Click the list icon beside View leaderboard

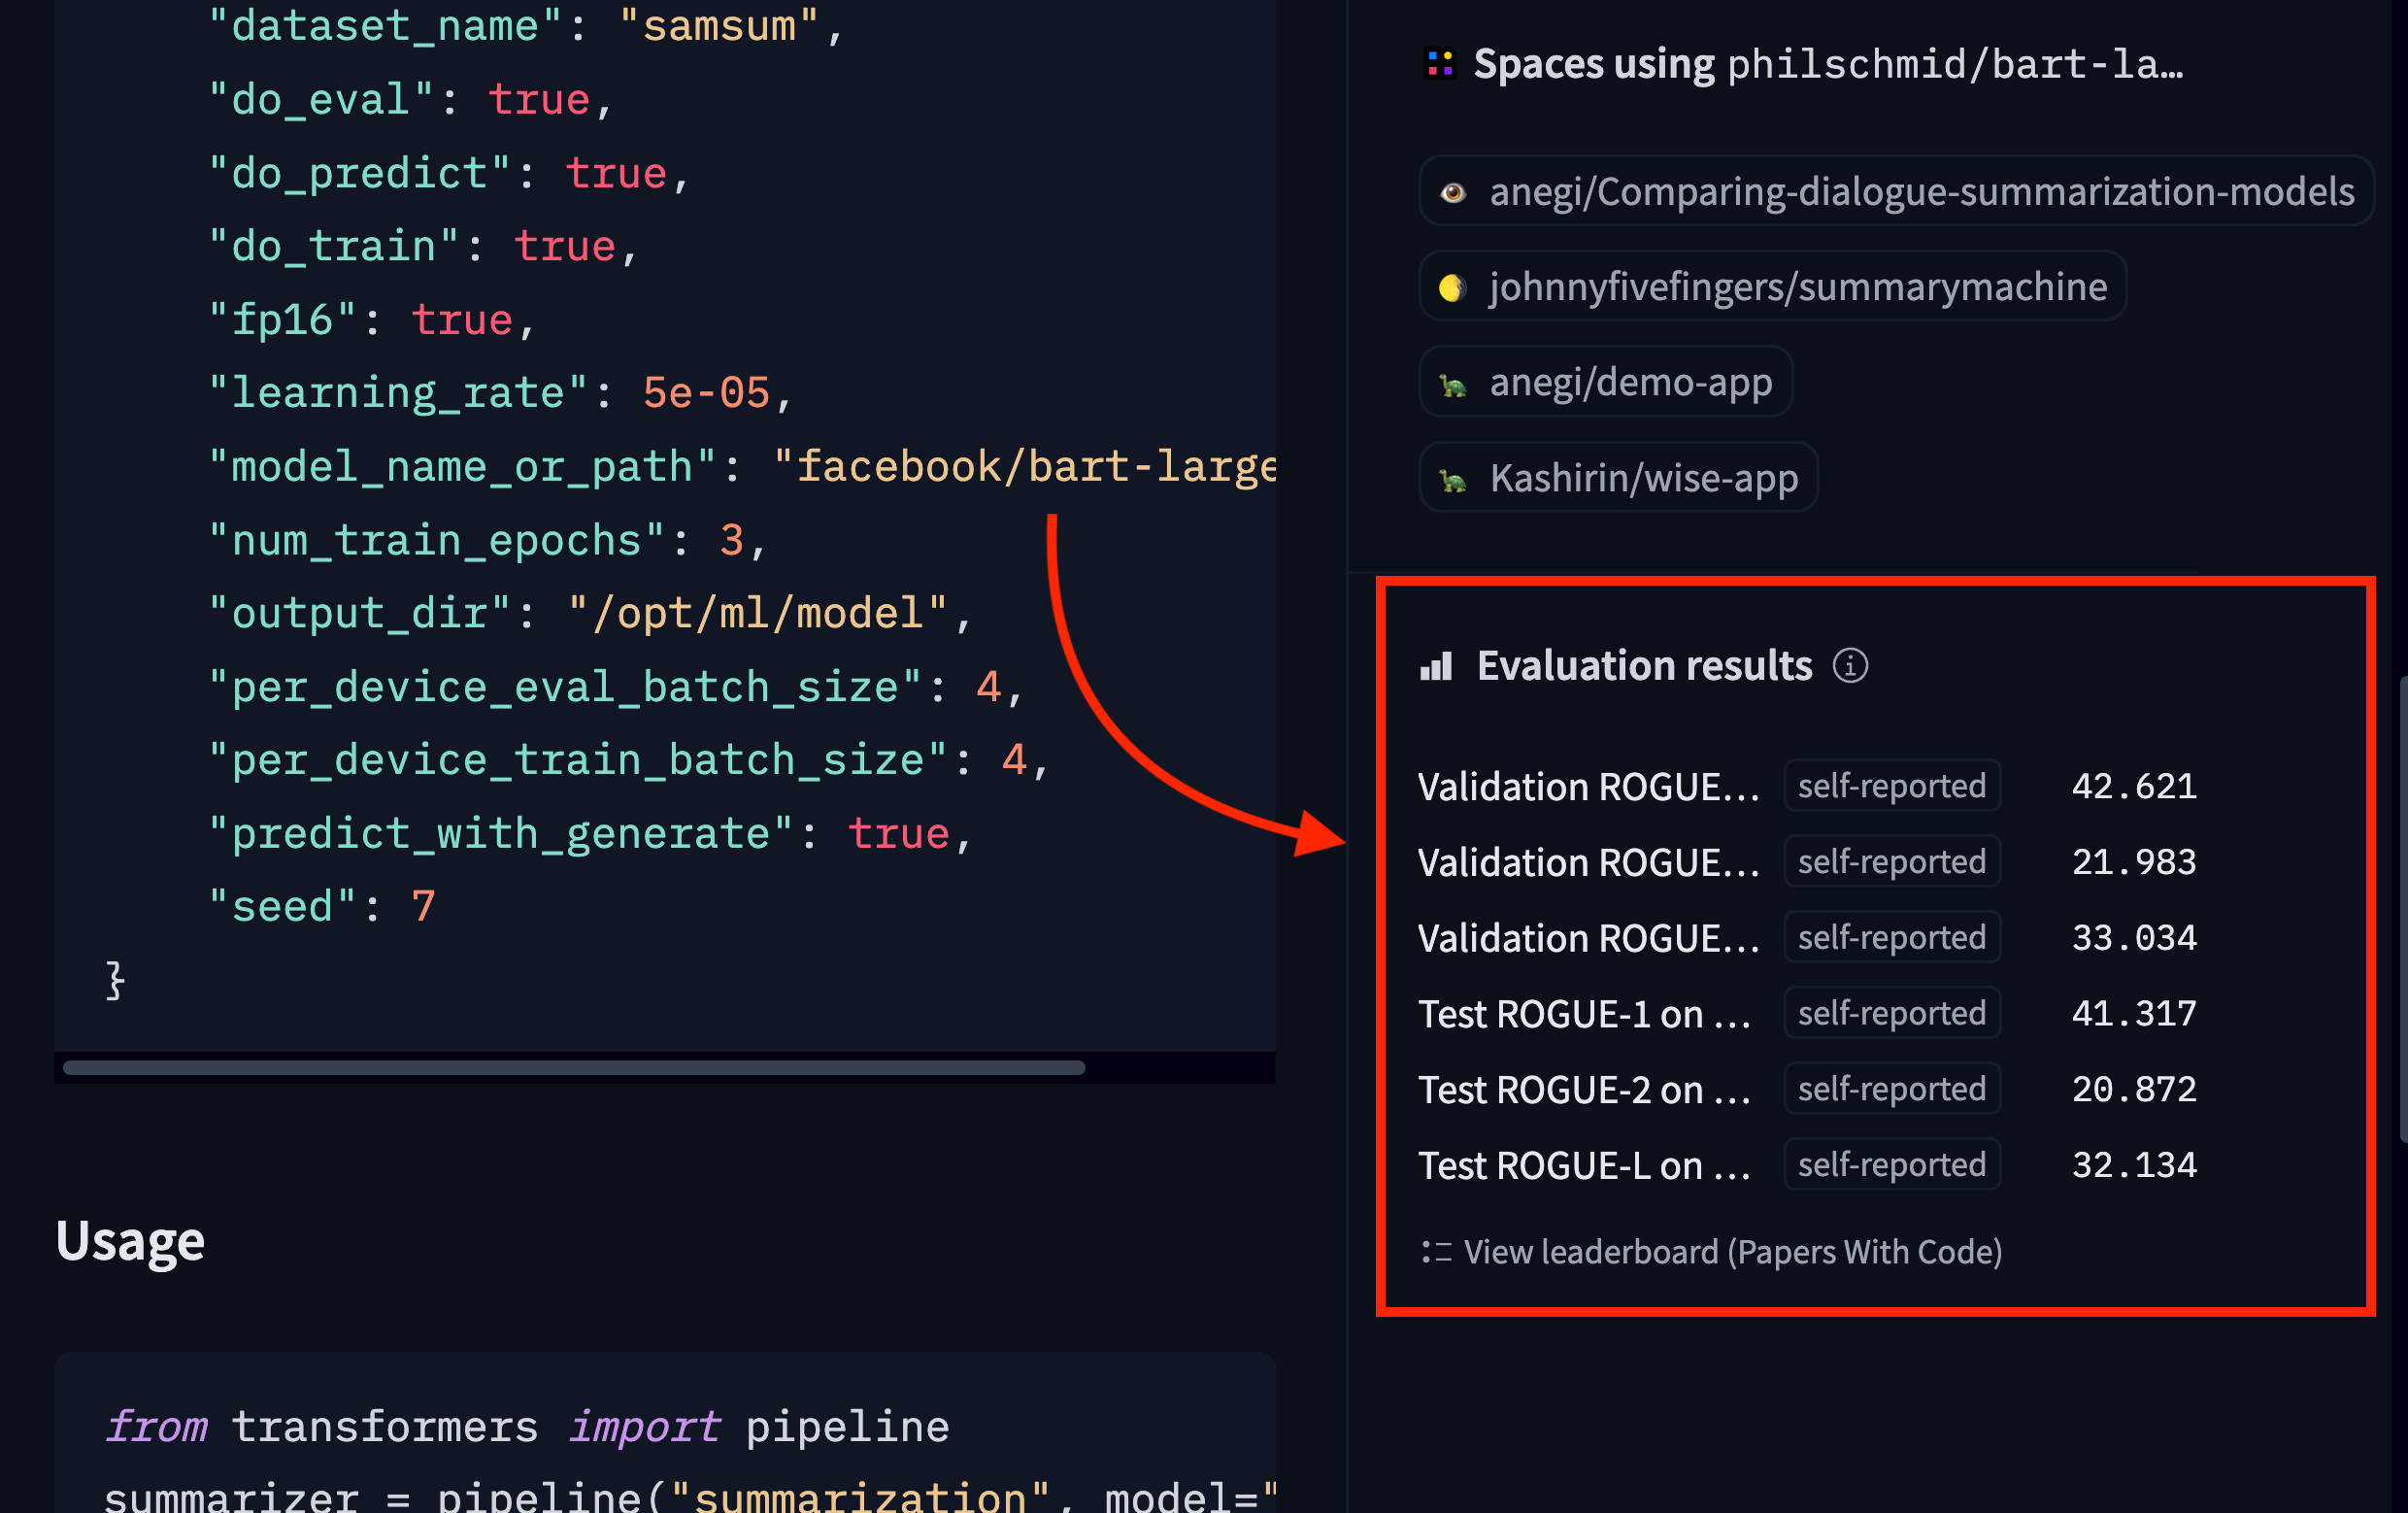[x=1436, y=1251]
